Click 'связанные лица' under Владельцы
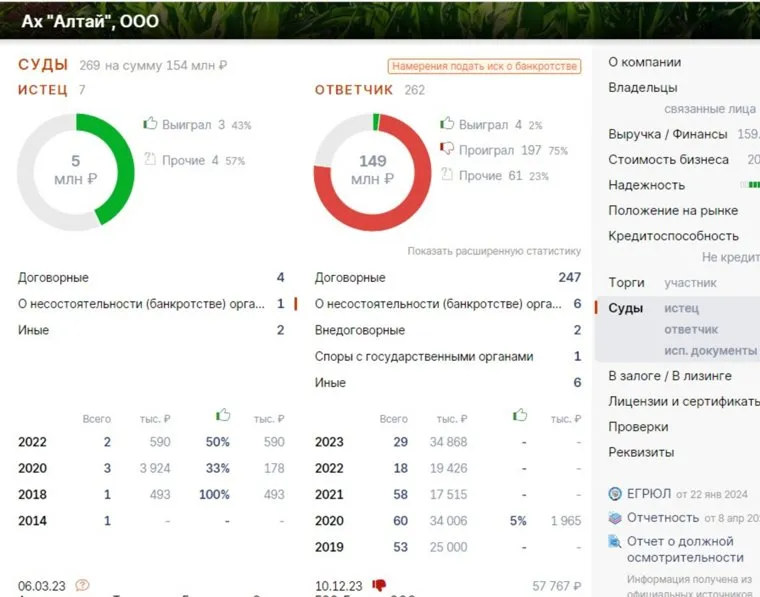Viewport: 760px width, 597px height. pos(710,109)
